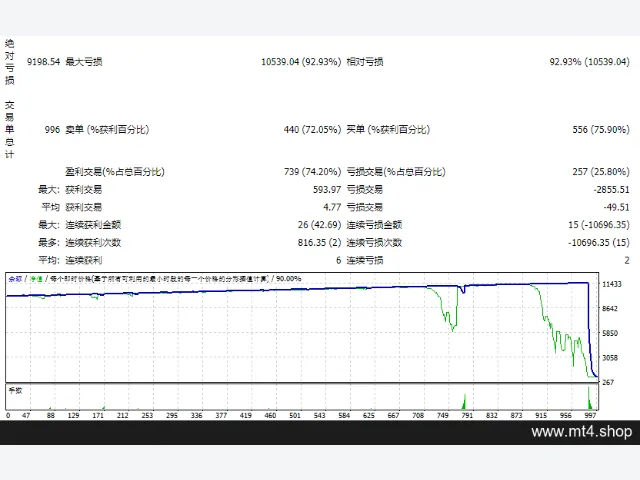Select the 卖单 (%获利百分比) label
The height and width of the screenshot is (480, 640).
[107, 129]
